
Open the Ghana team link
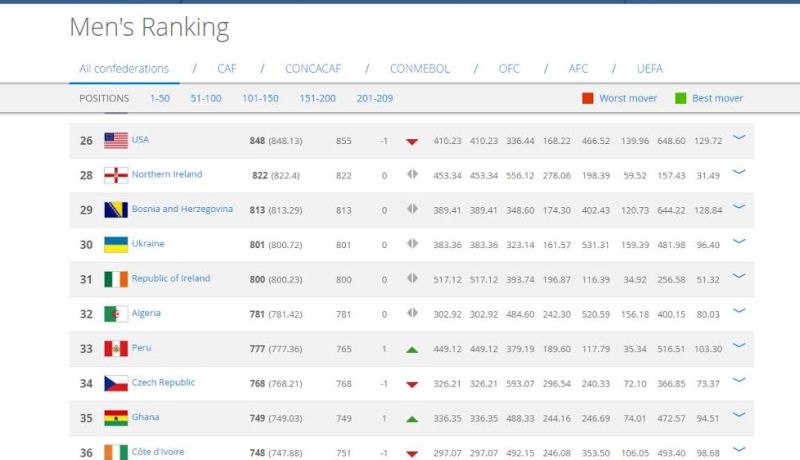coord(145,417)
